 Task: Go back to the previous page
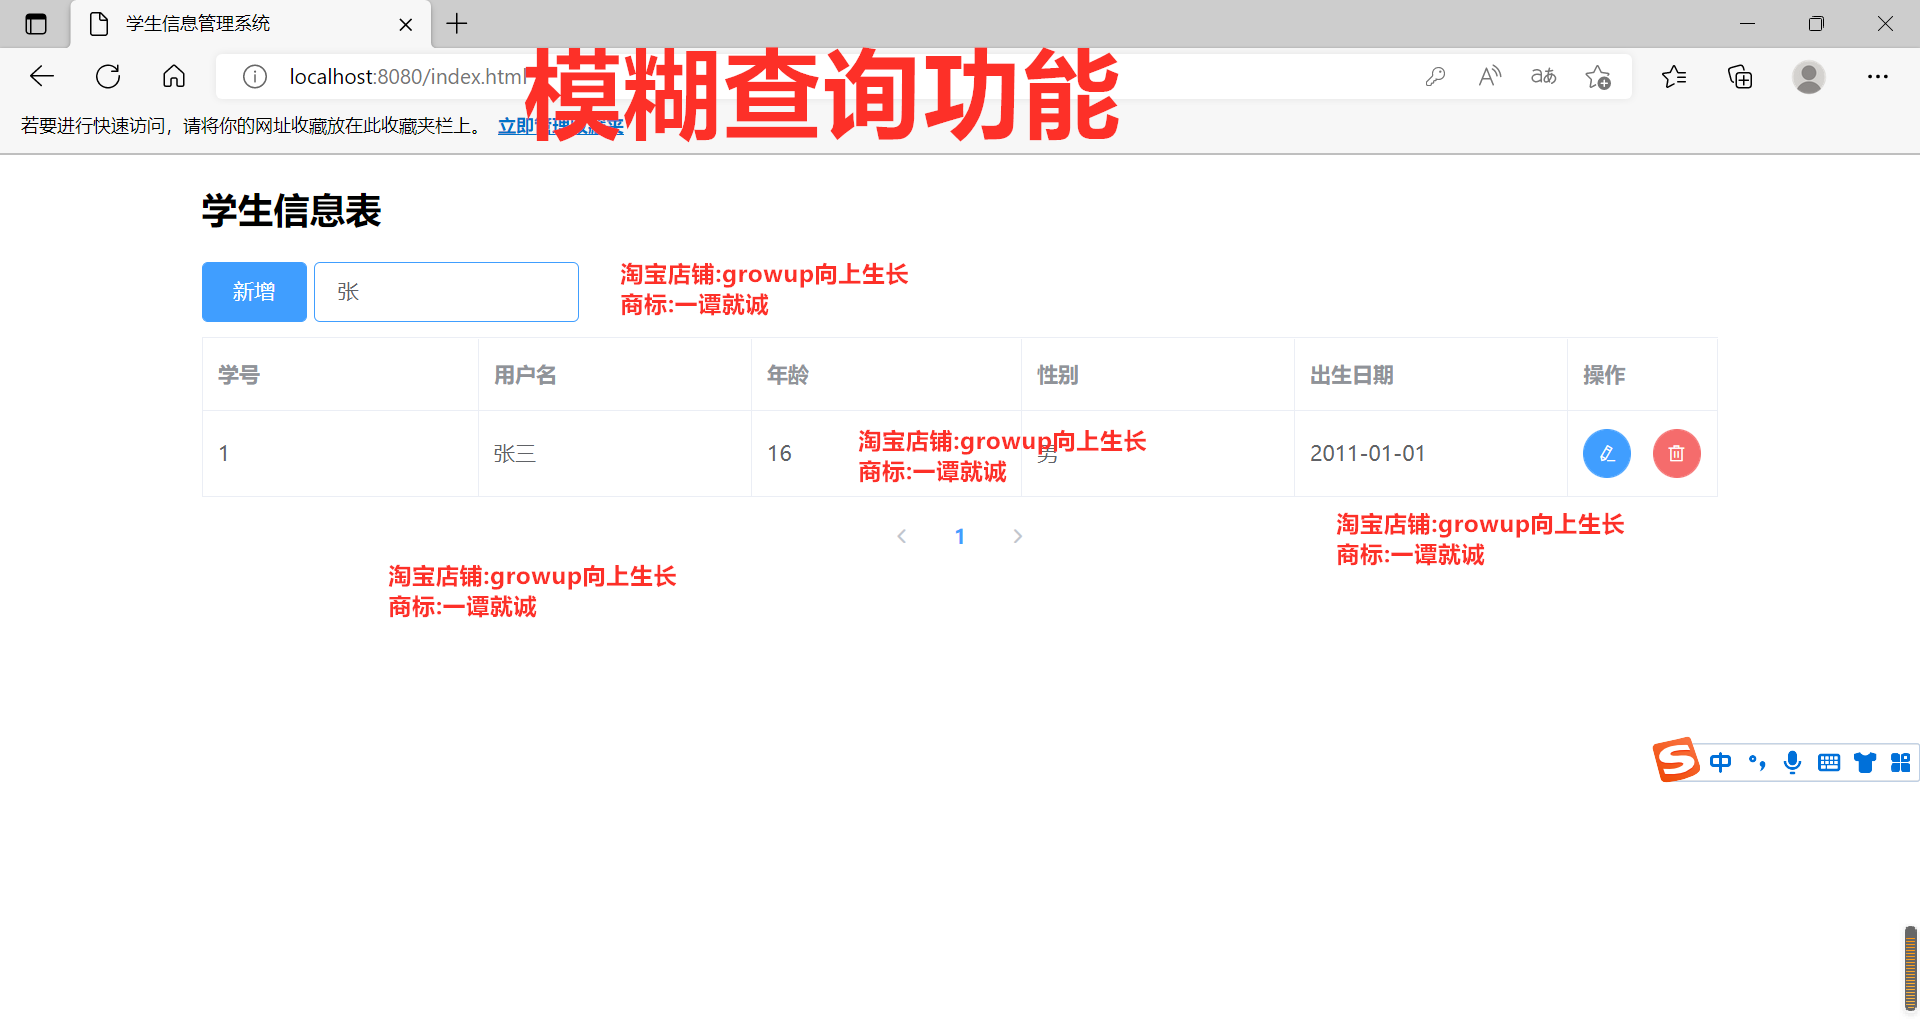(x=42, y=76)
